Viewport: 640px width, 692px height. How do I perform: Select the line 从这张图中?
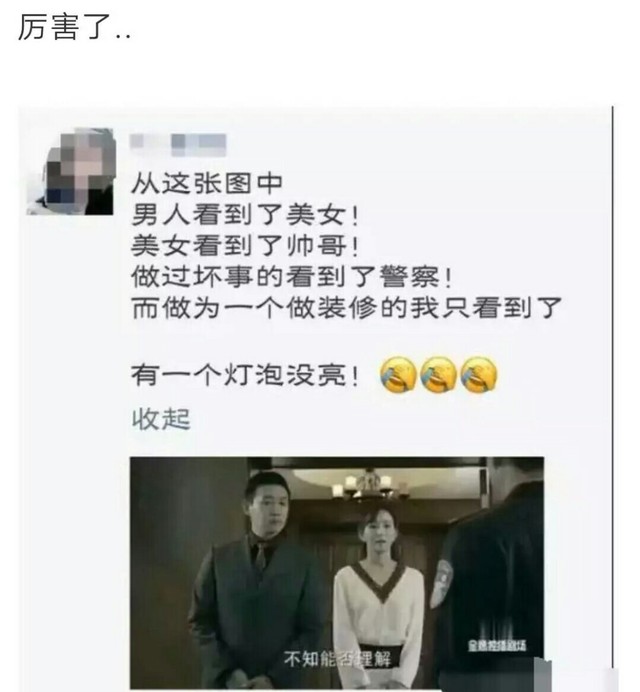pyautogui.click(x=207, y=184)
